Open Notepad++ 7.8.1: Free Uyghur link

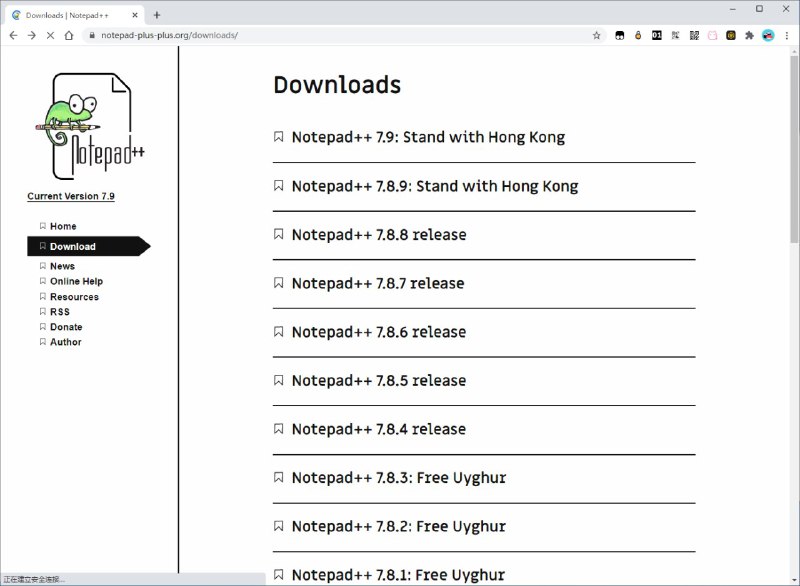pos(398,575)
